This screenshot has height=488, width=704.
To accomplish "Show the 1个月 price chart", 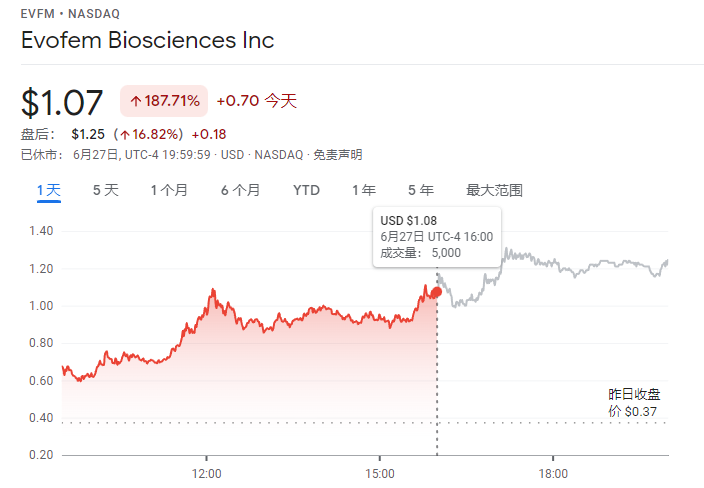I will click(169, 190).
